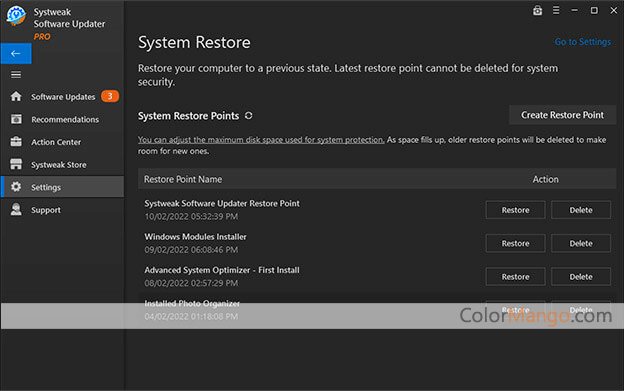The height and width of the screenshot is (391, 624).
Task: Click the orange 3 updates badge
Action: (x=110, y=96)
